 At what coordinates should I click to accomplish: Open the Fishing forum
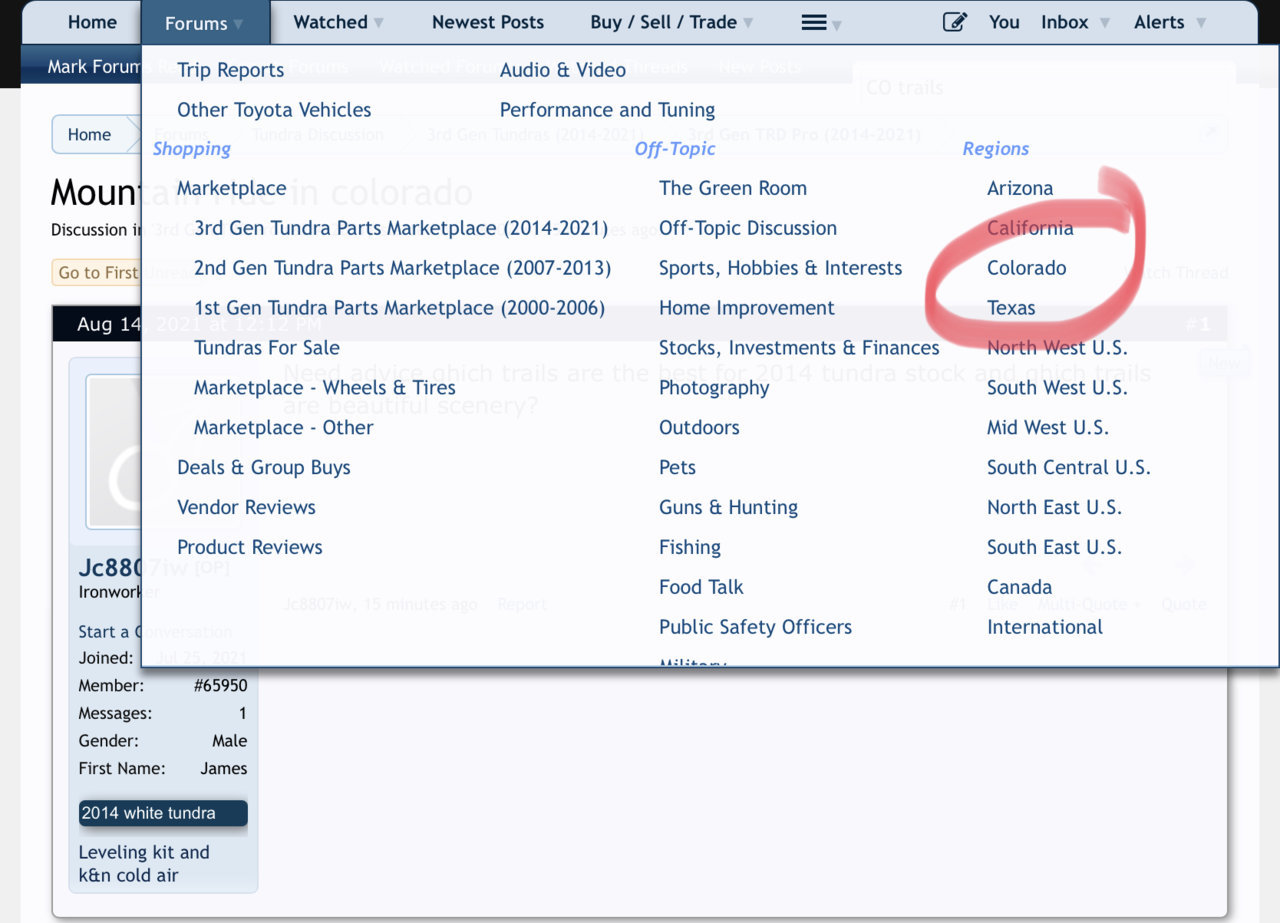[x=690, y=548]
